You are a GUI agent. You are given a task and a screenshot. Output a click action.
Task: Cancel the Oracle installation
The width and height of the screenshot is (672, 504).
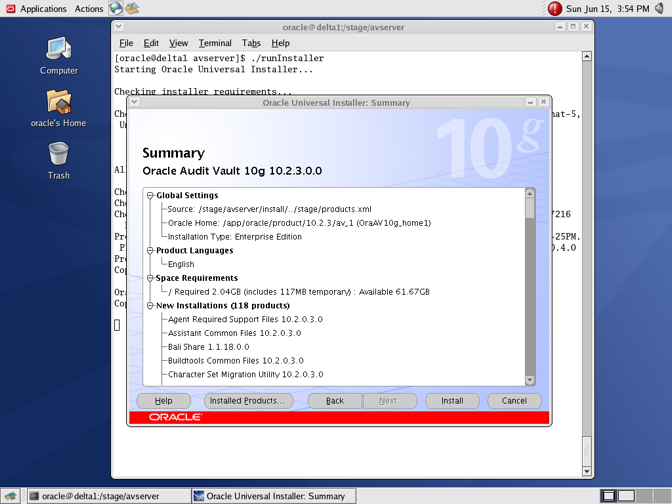point(514,401)
